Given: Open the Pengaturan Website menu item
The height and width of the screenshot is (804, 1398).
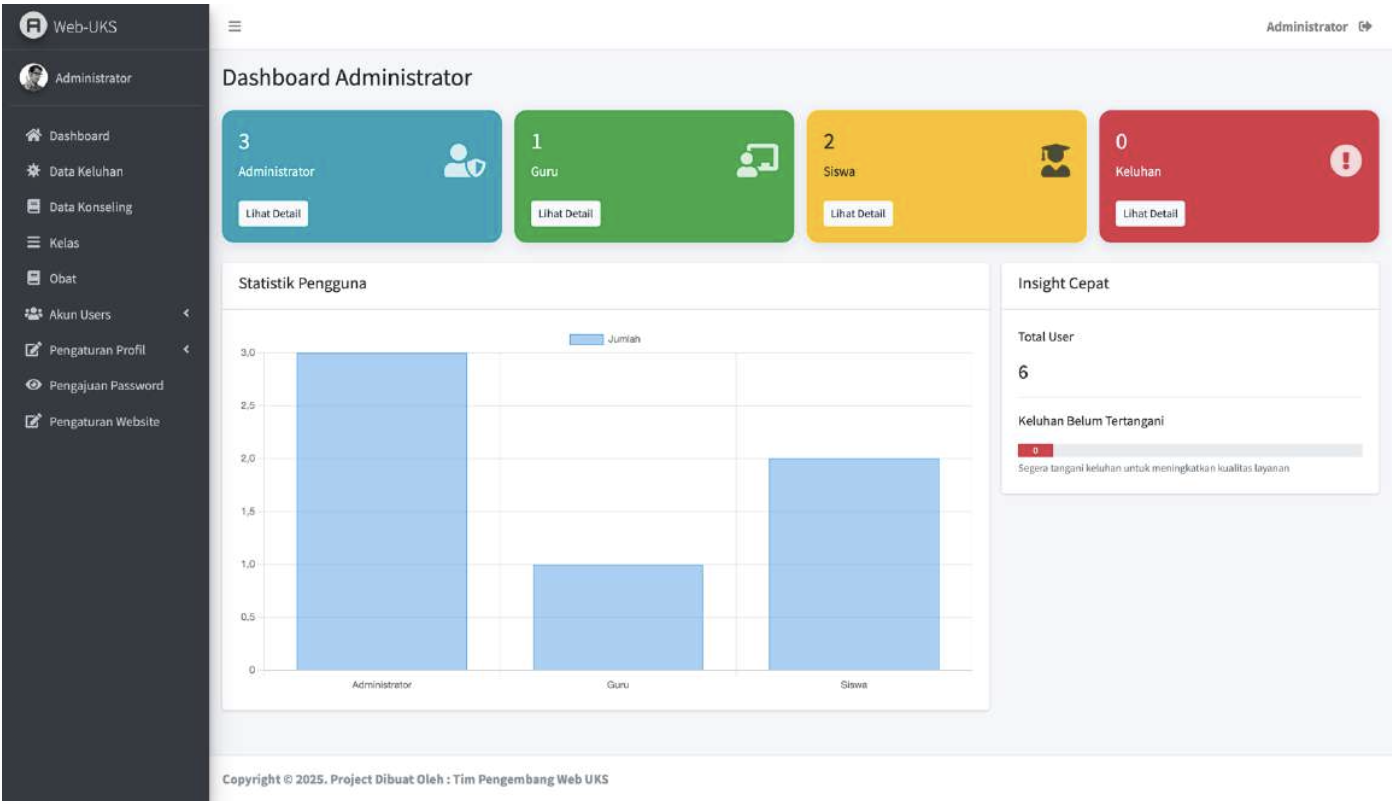Looking at the screenshot, I should point(105,421).
